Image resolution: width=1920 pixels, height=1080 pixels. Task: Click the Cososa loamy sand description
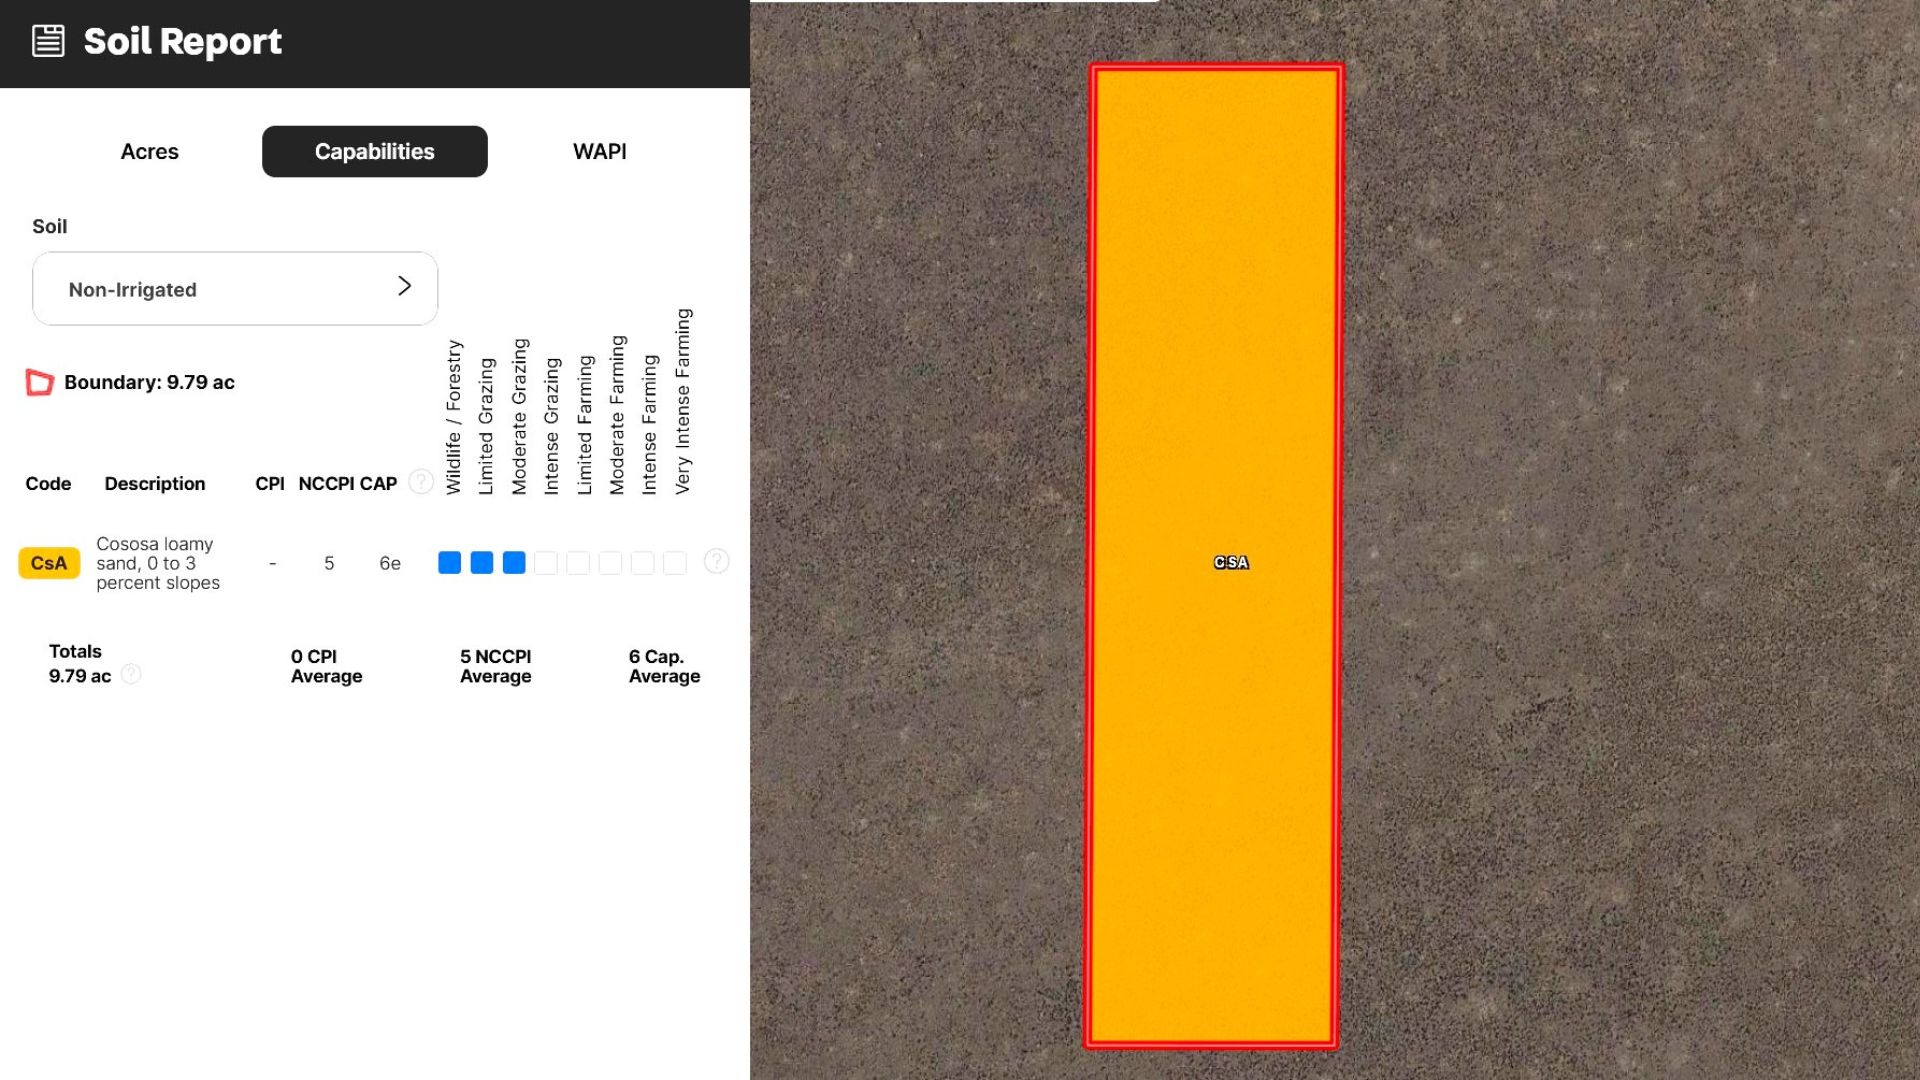(x=157, y=563)
